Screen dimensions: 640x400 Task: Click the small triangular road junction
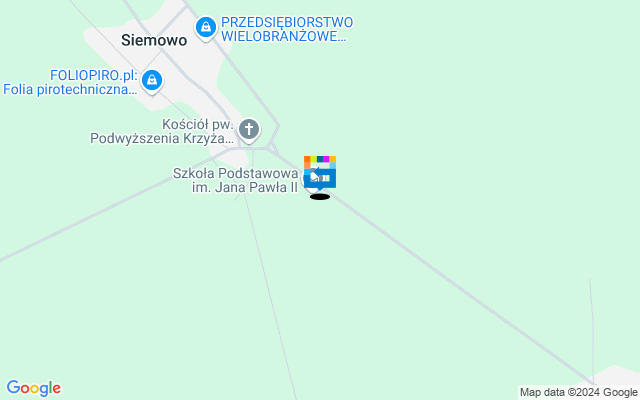coord(273,147)
